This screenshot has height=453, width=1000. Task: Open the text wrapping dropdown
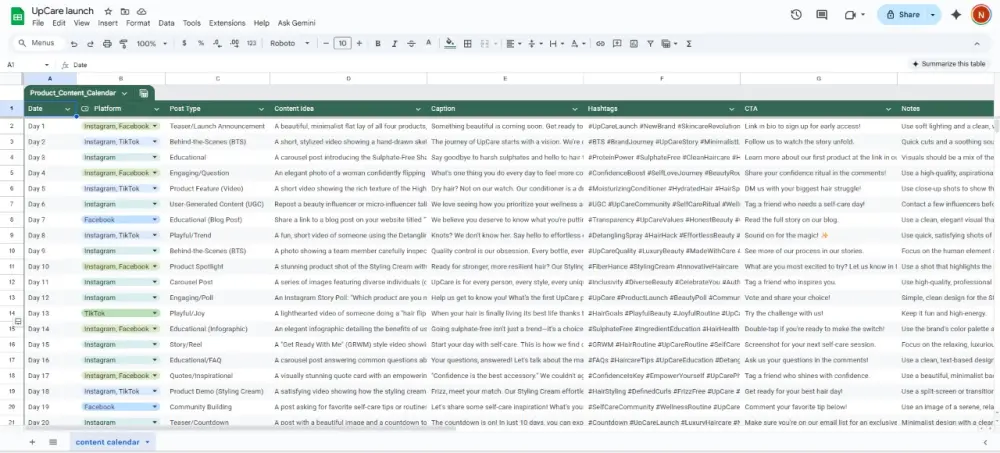point(556,43)
